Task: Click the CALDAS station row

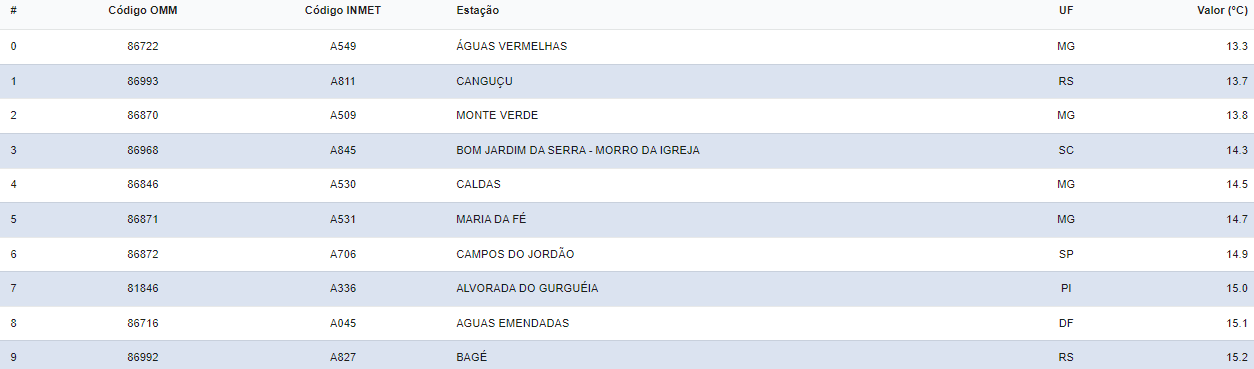Action: [627, 185]
